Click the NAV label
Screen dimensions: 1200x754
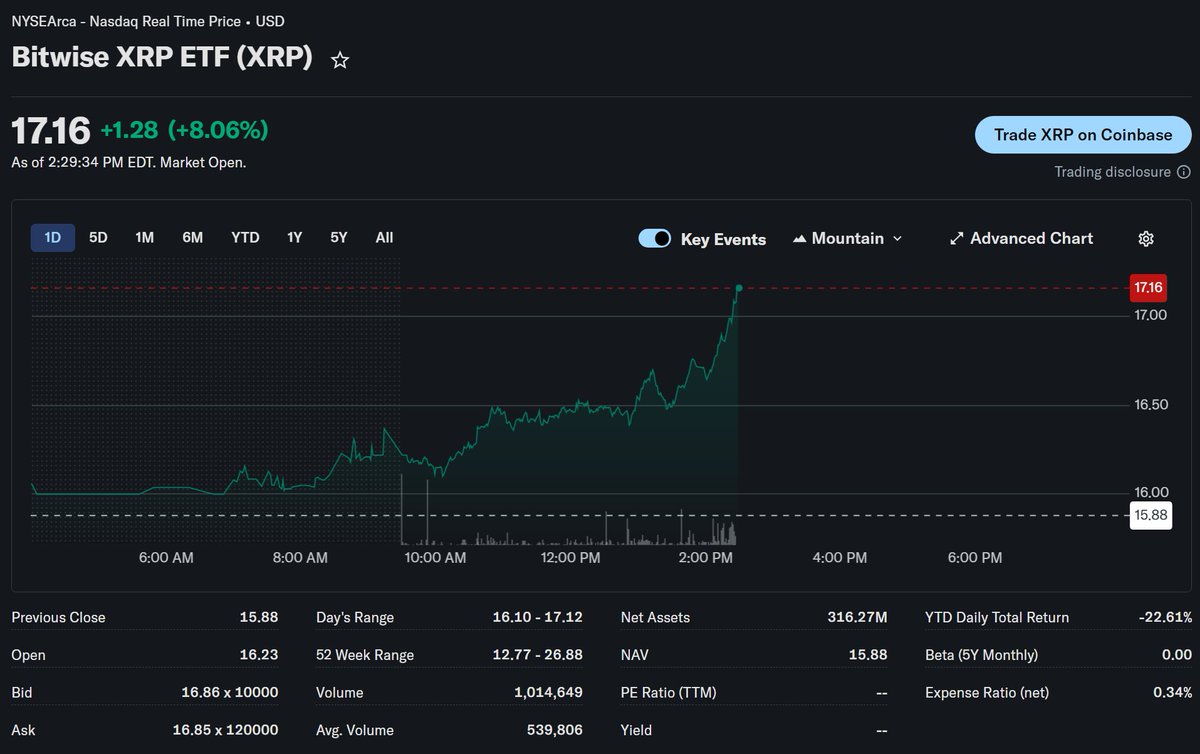(x=635, y=655)
